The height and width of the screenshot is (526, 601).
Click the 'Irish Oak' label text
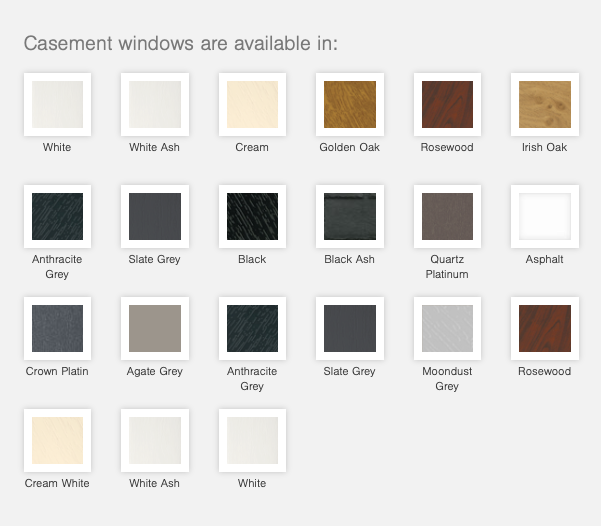[x=544, y=147]
